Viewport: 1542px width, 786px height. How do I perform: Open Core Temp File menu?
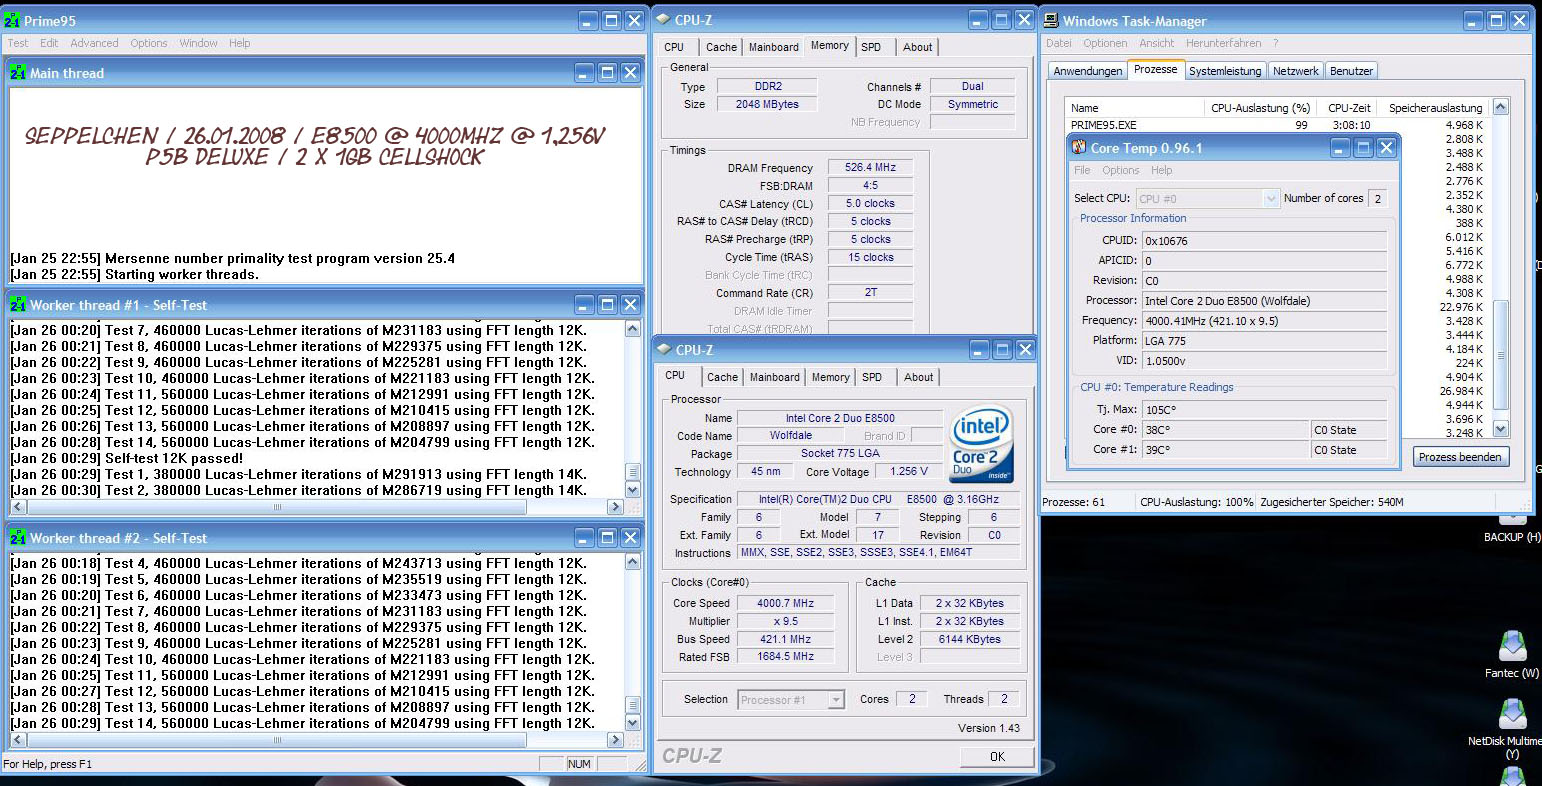(x=1082, y=170)
